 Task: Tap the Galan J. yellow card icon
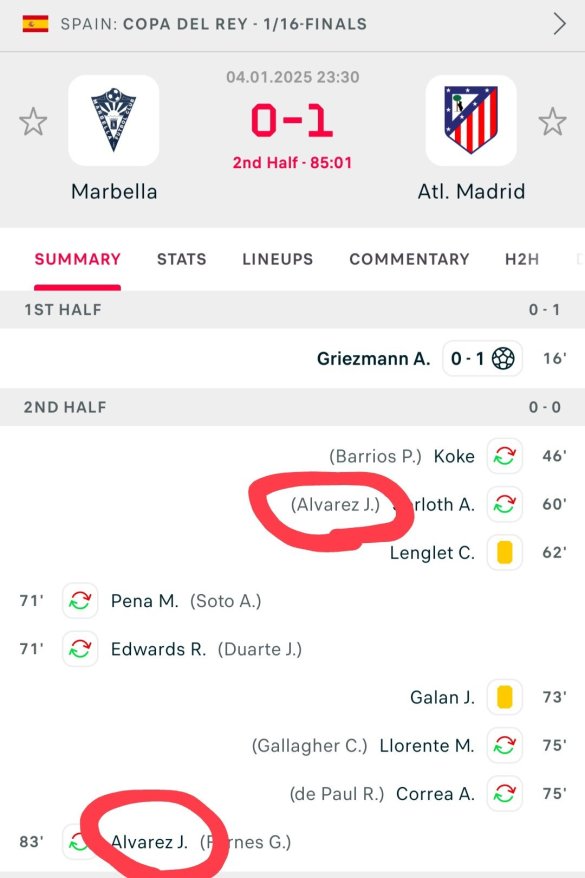[x=505, y=697]
